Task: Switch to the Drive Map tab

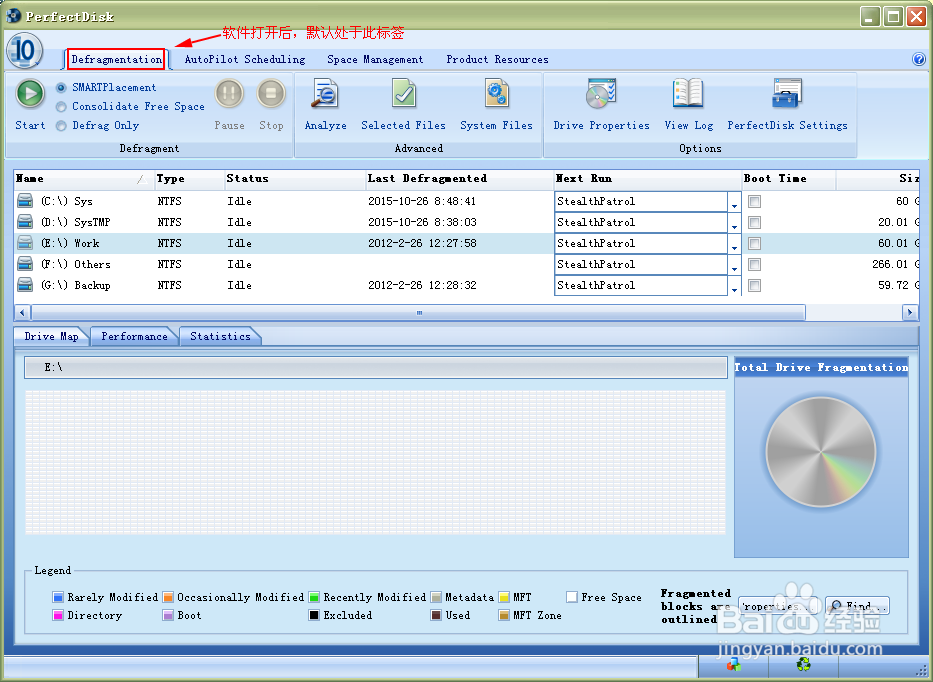Action: (51, 336)
